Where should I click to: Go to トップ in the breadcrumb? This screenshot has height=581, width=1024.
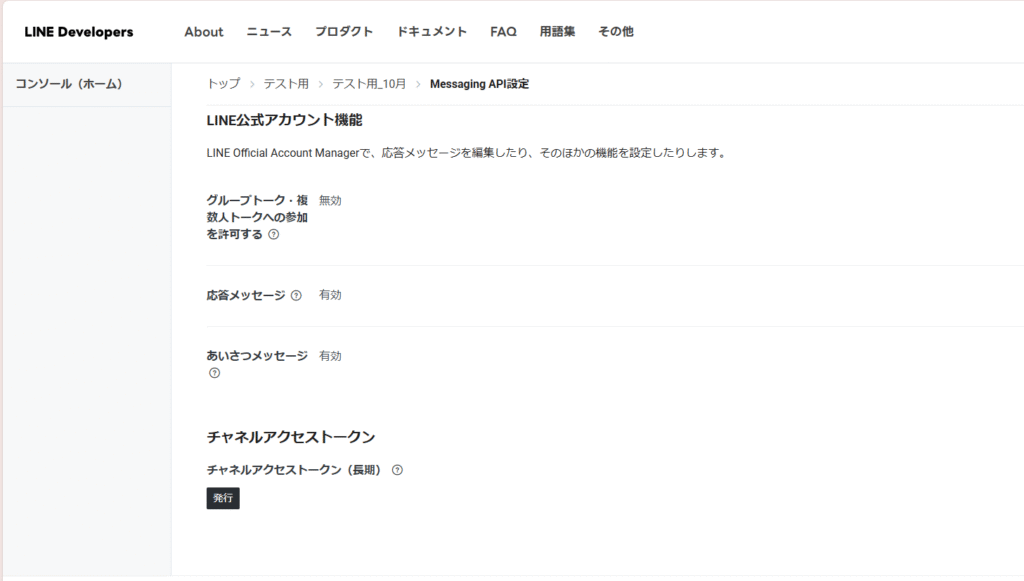(223, 84)
